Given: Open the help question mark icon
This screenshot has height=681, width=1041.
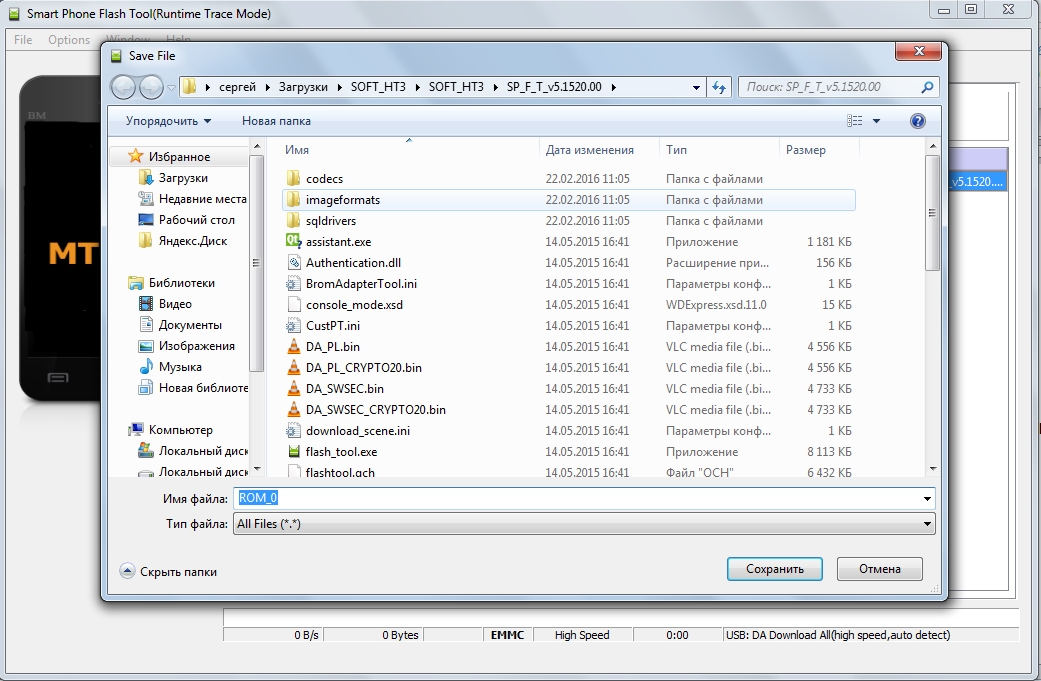Looking at the screenshot, I should [918, 121].
